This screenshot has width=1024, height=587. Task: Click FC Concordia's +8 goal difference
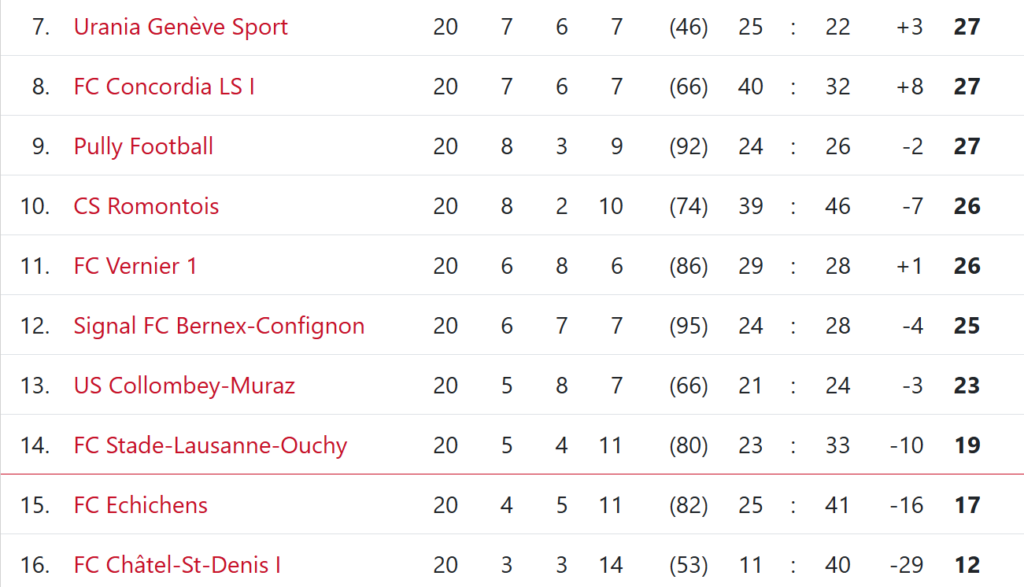(909, 86)
